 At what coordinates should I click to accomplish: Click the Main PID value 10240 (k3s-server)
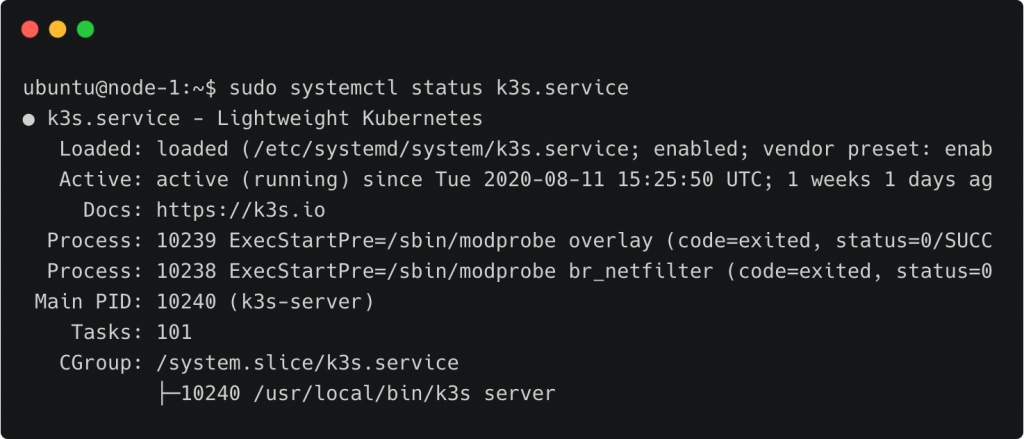[x=265, y=302]
